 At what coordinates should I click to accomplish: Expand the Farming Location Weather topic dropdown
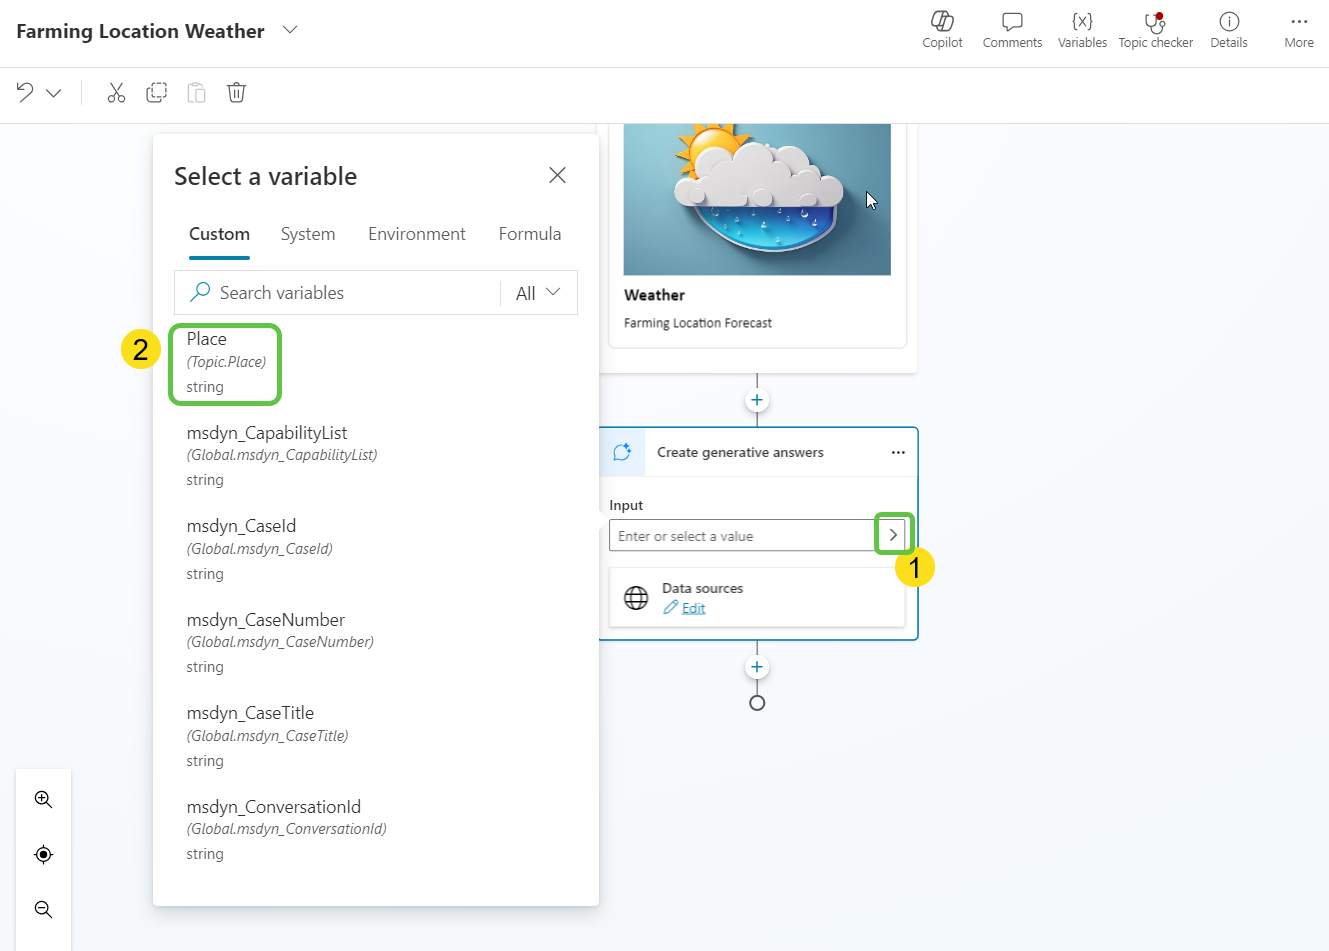[290, 30]
